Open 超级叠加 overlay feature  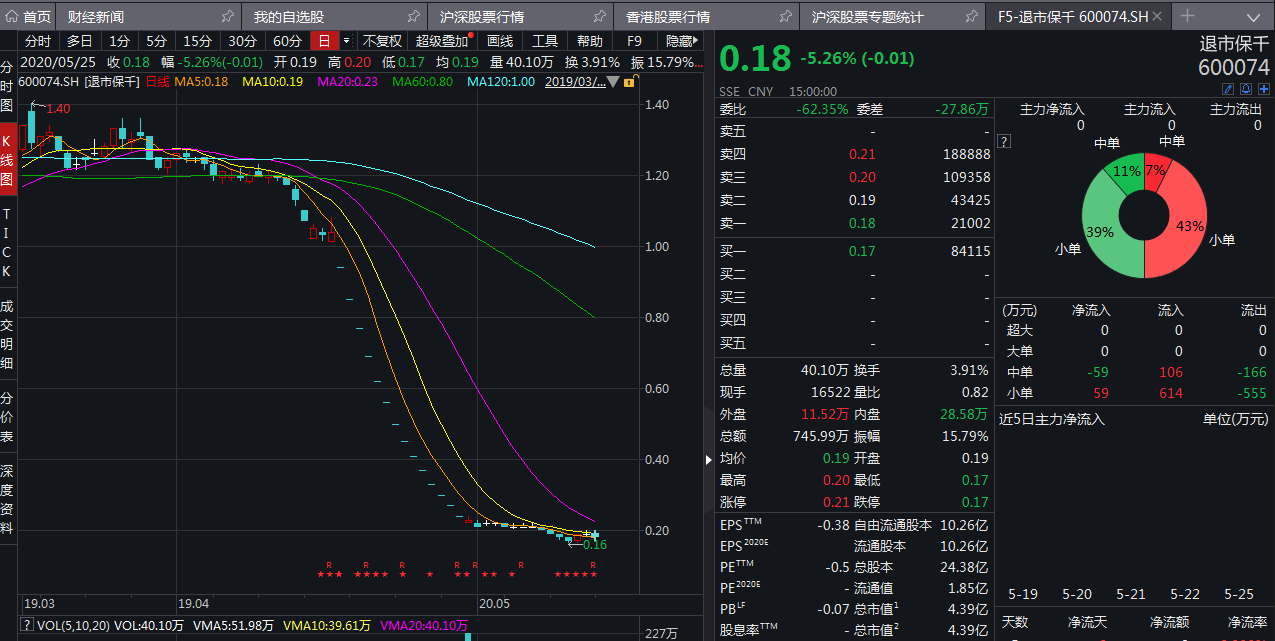[x=444, y=41]
